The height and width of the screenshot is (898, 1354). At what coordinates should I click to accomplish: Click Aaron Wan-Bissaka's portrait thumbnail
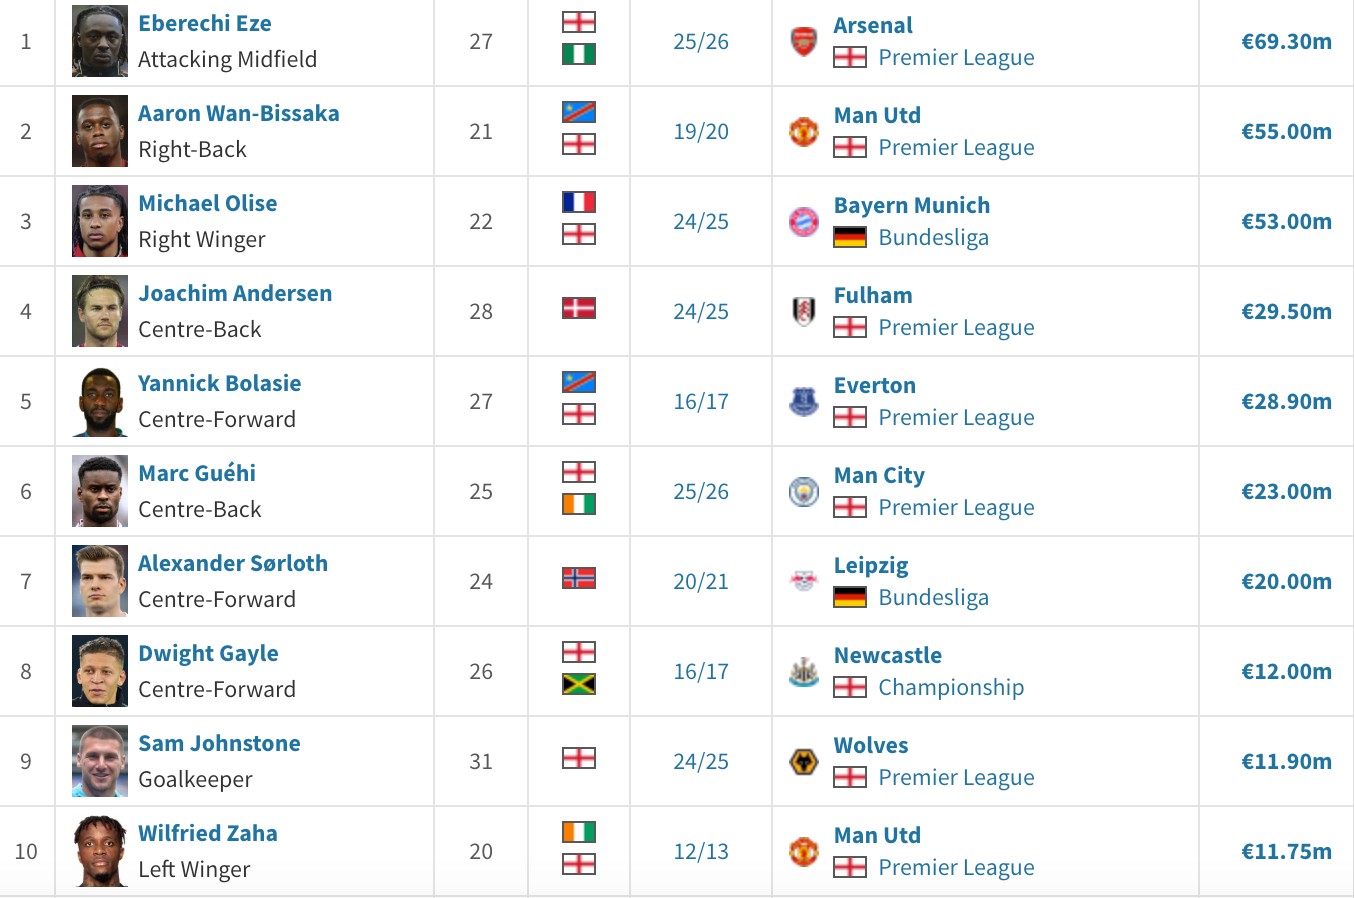click(x=100, y=131)
